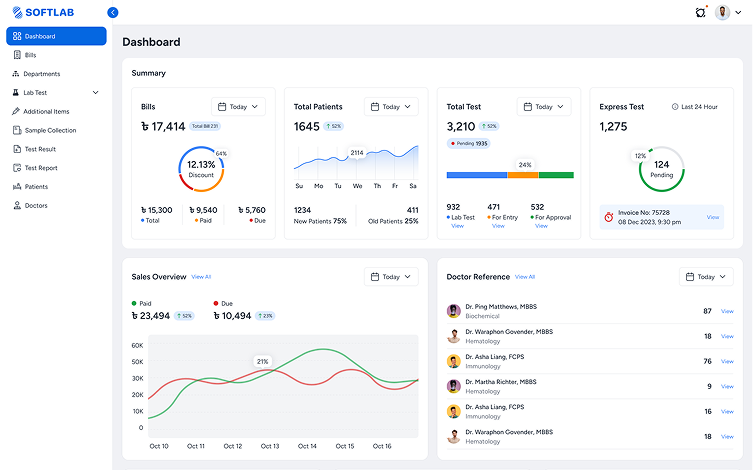Open the Dashboard menu item

[56, 36]
